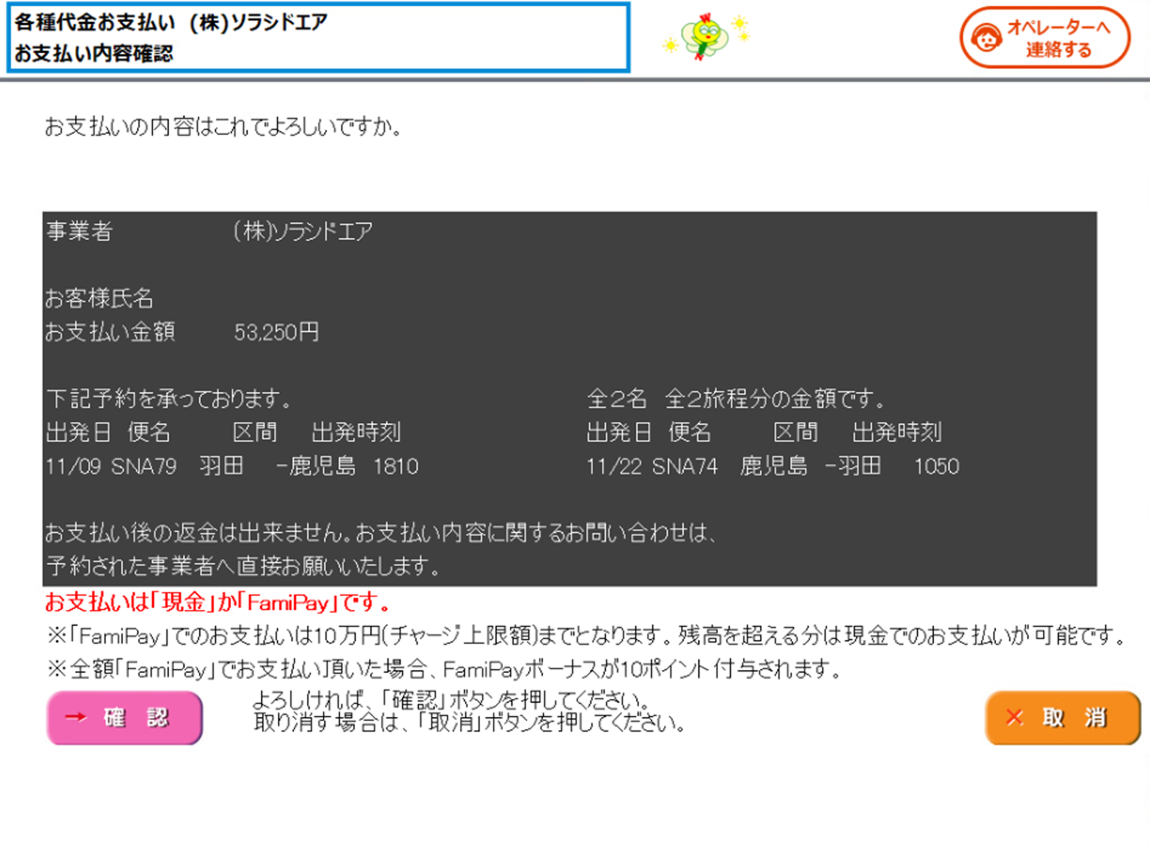Click the question お支払いの内容はこれでよろしいですか
Screen dimensions: 1150x852
click(223, 128)
